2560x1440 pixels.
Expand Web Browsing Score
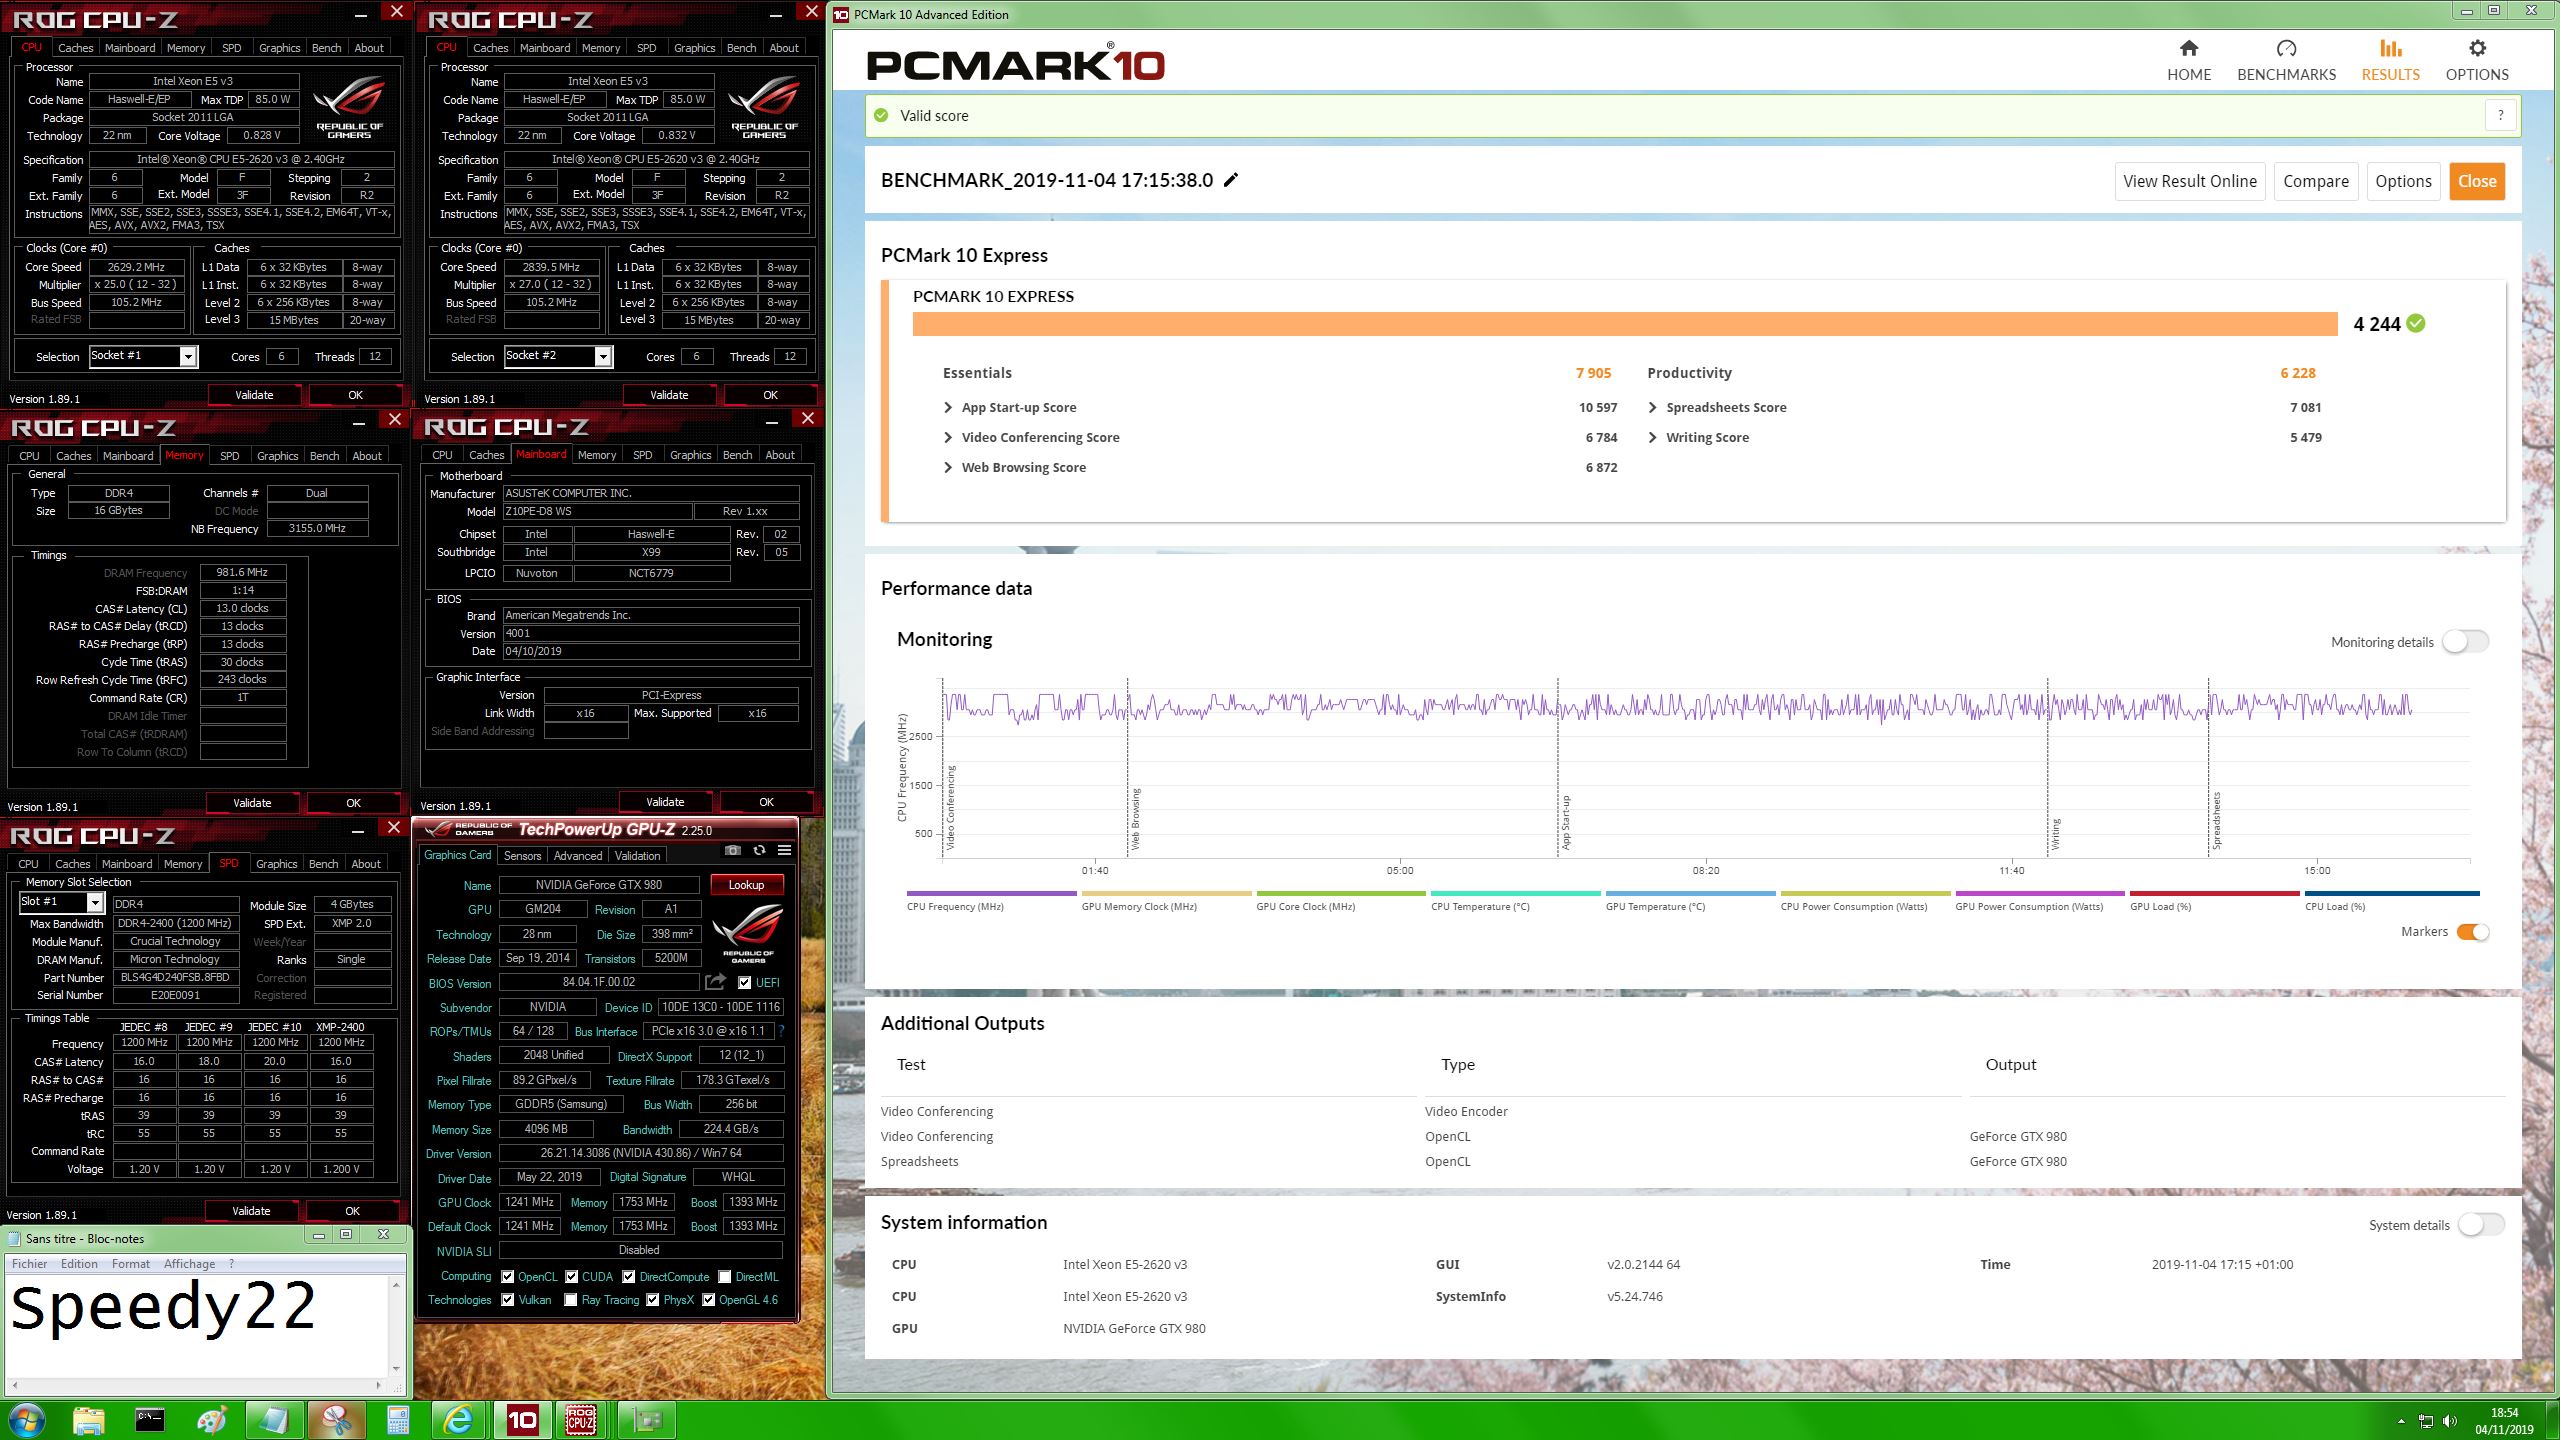948,467
